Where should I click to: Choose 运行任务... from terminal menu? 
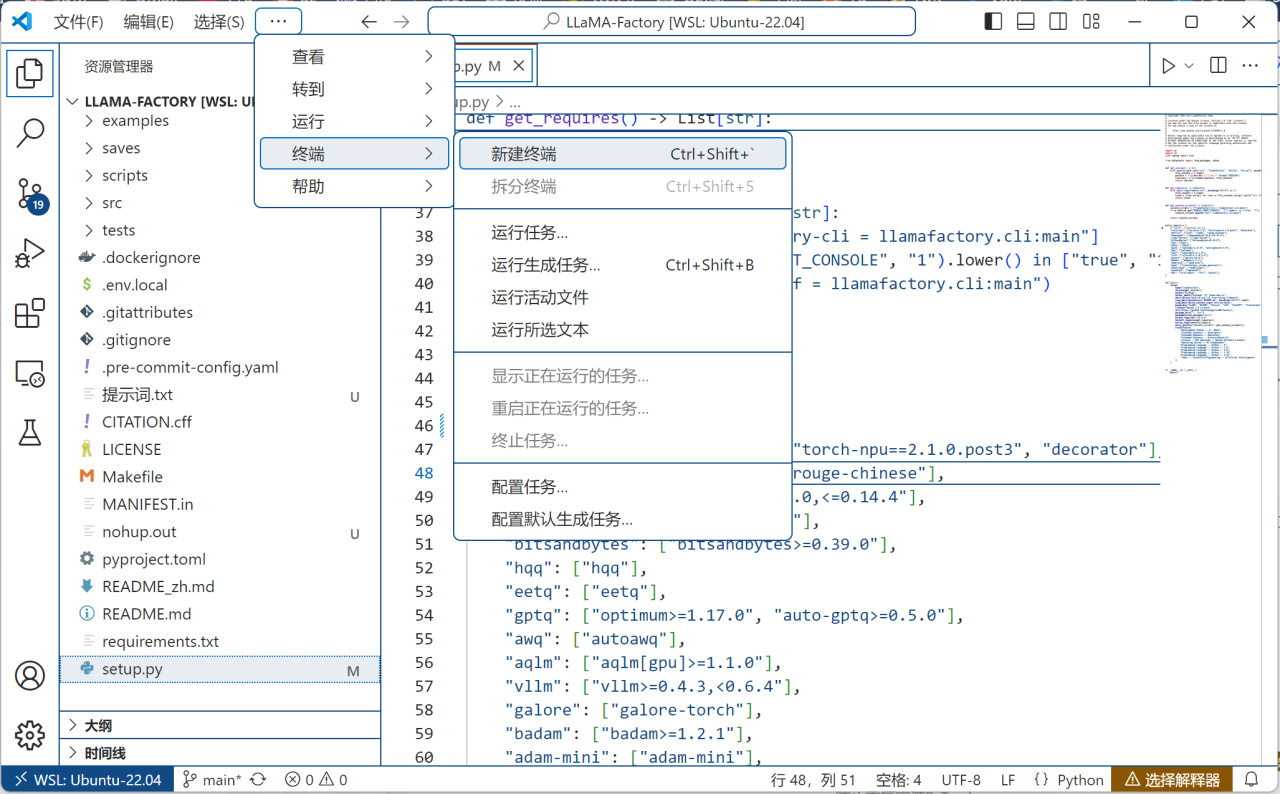pyautogui.click(x=623, y=233)
